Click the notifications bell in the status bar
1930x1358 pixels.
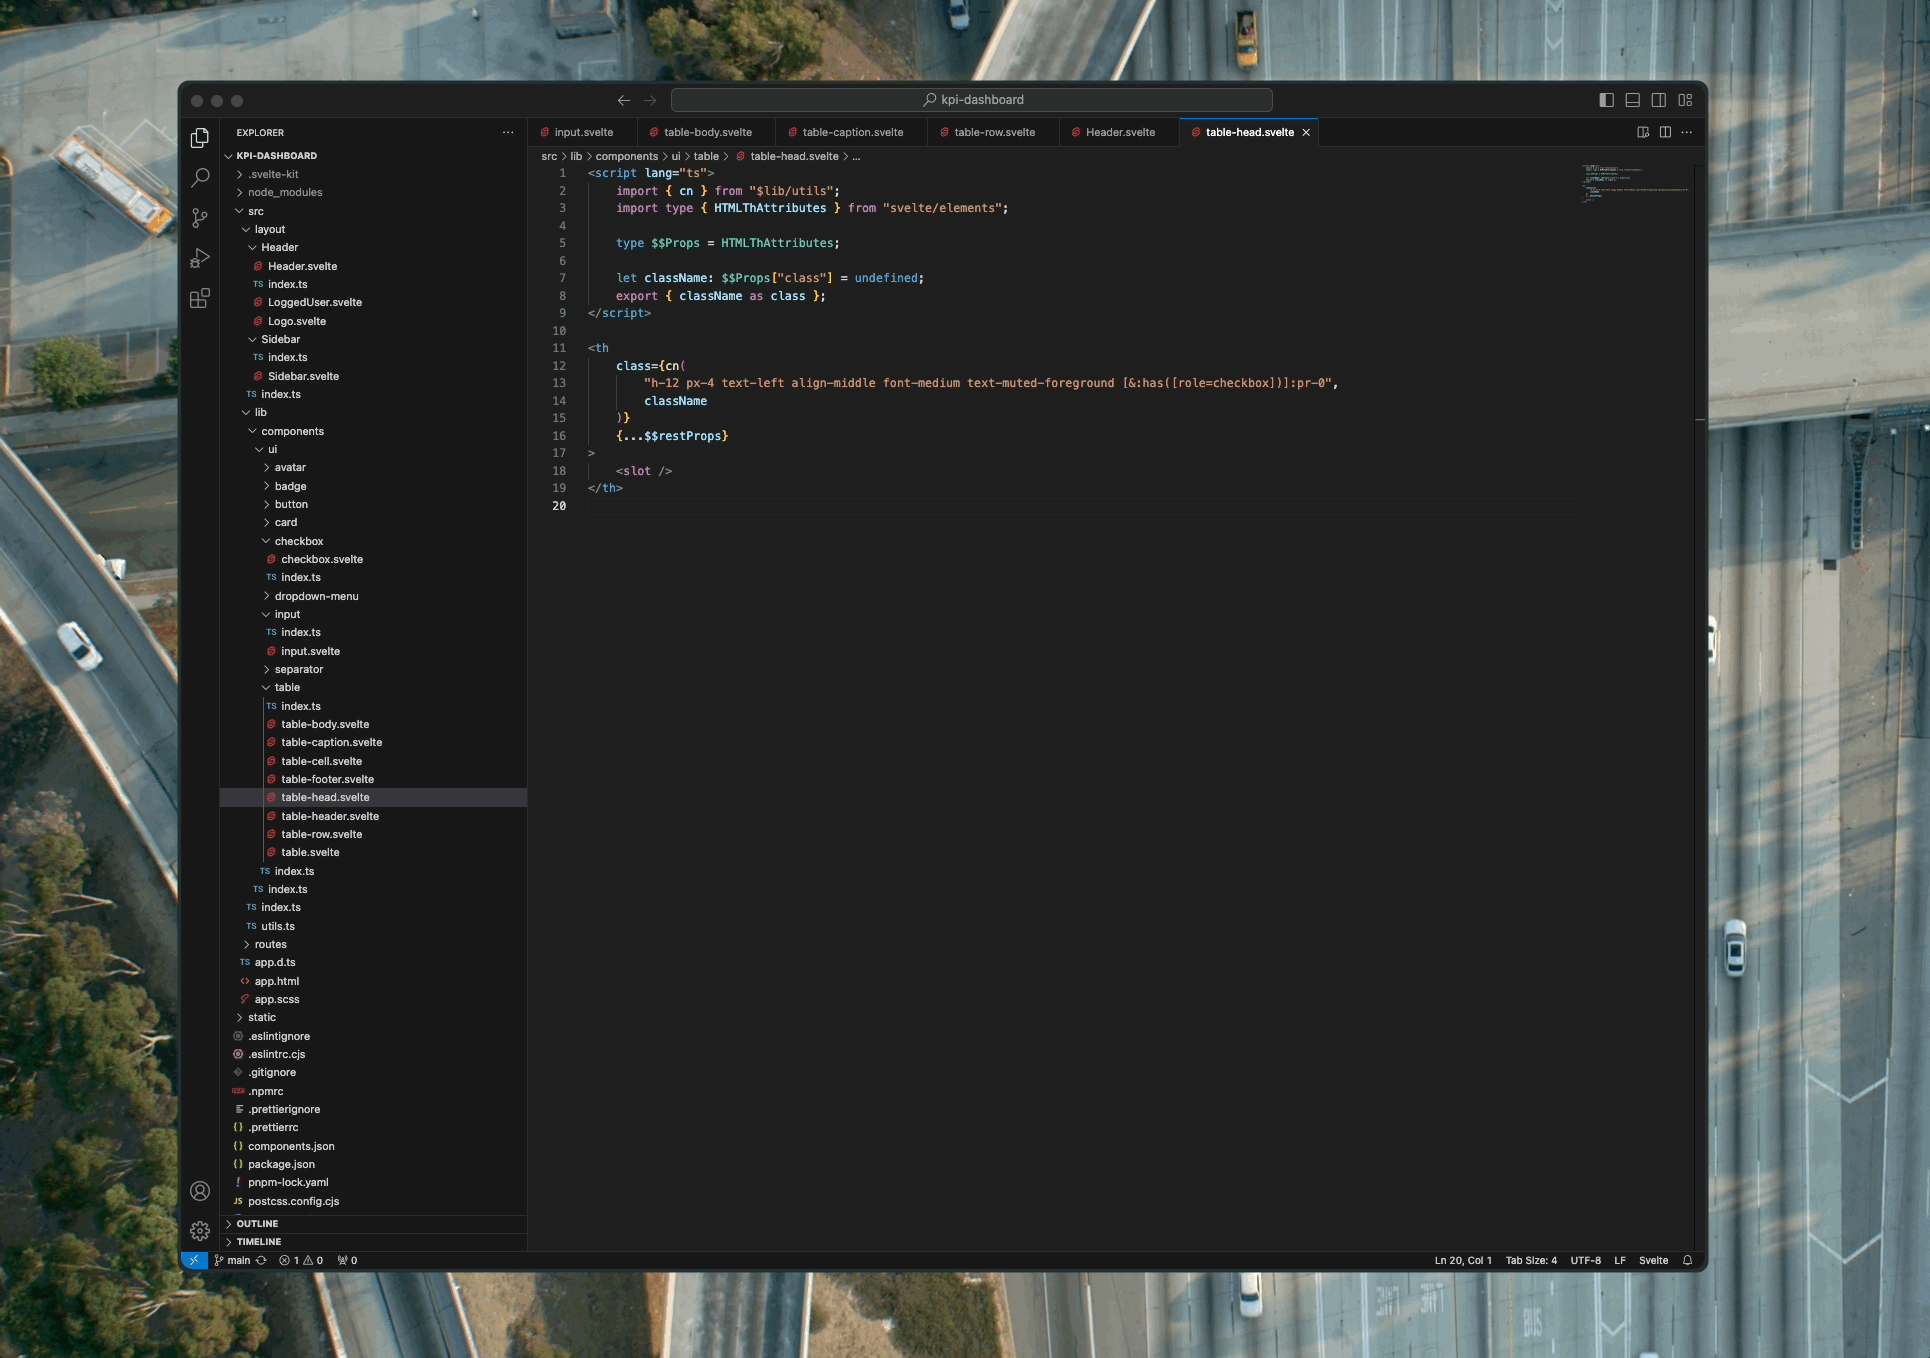coord(1687,1260)
